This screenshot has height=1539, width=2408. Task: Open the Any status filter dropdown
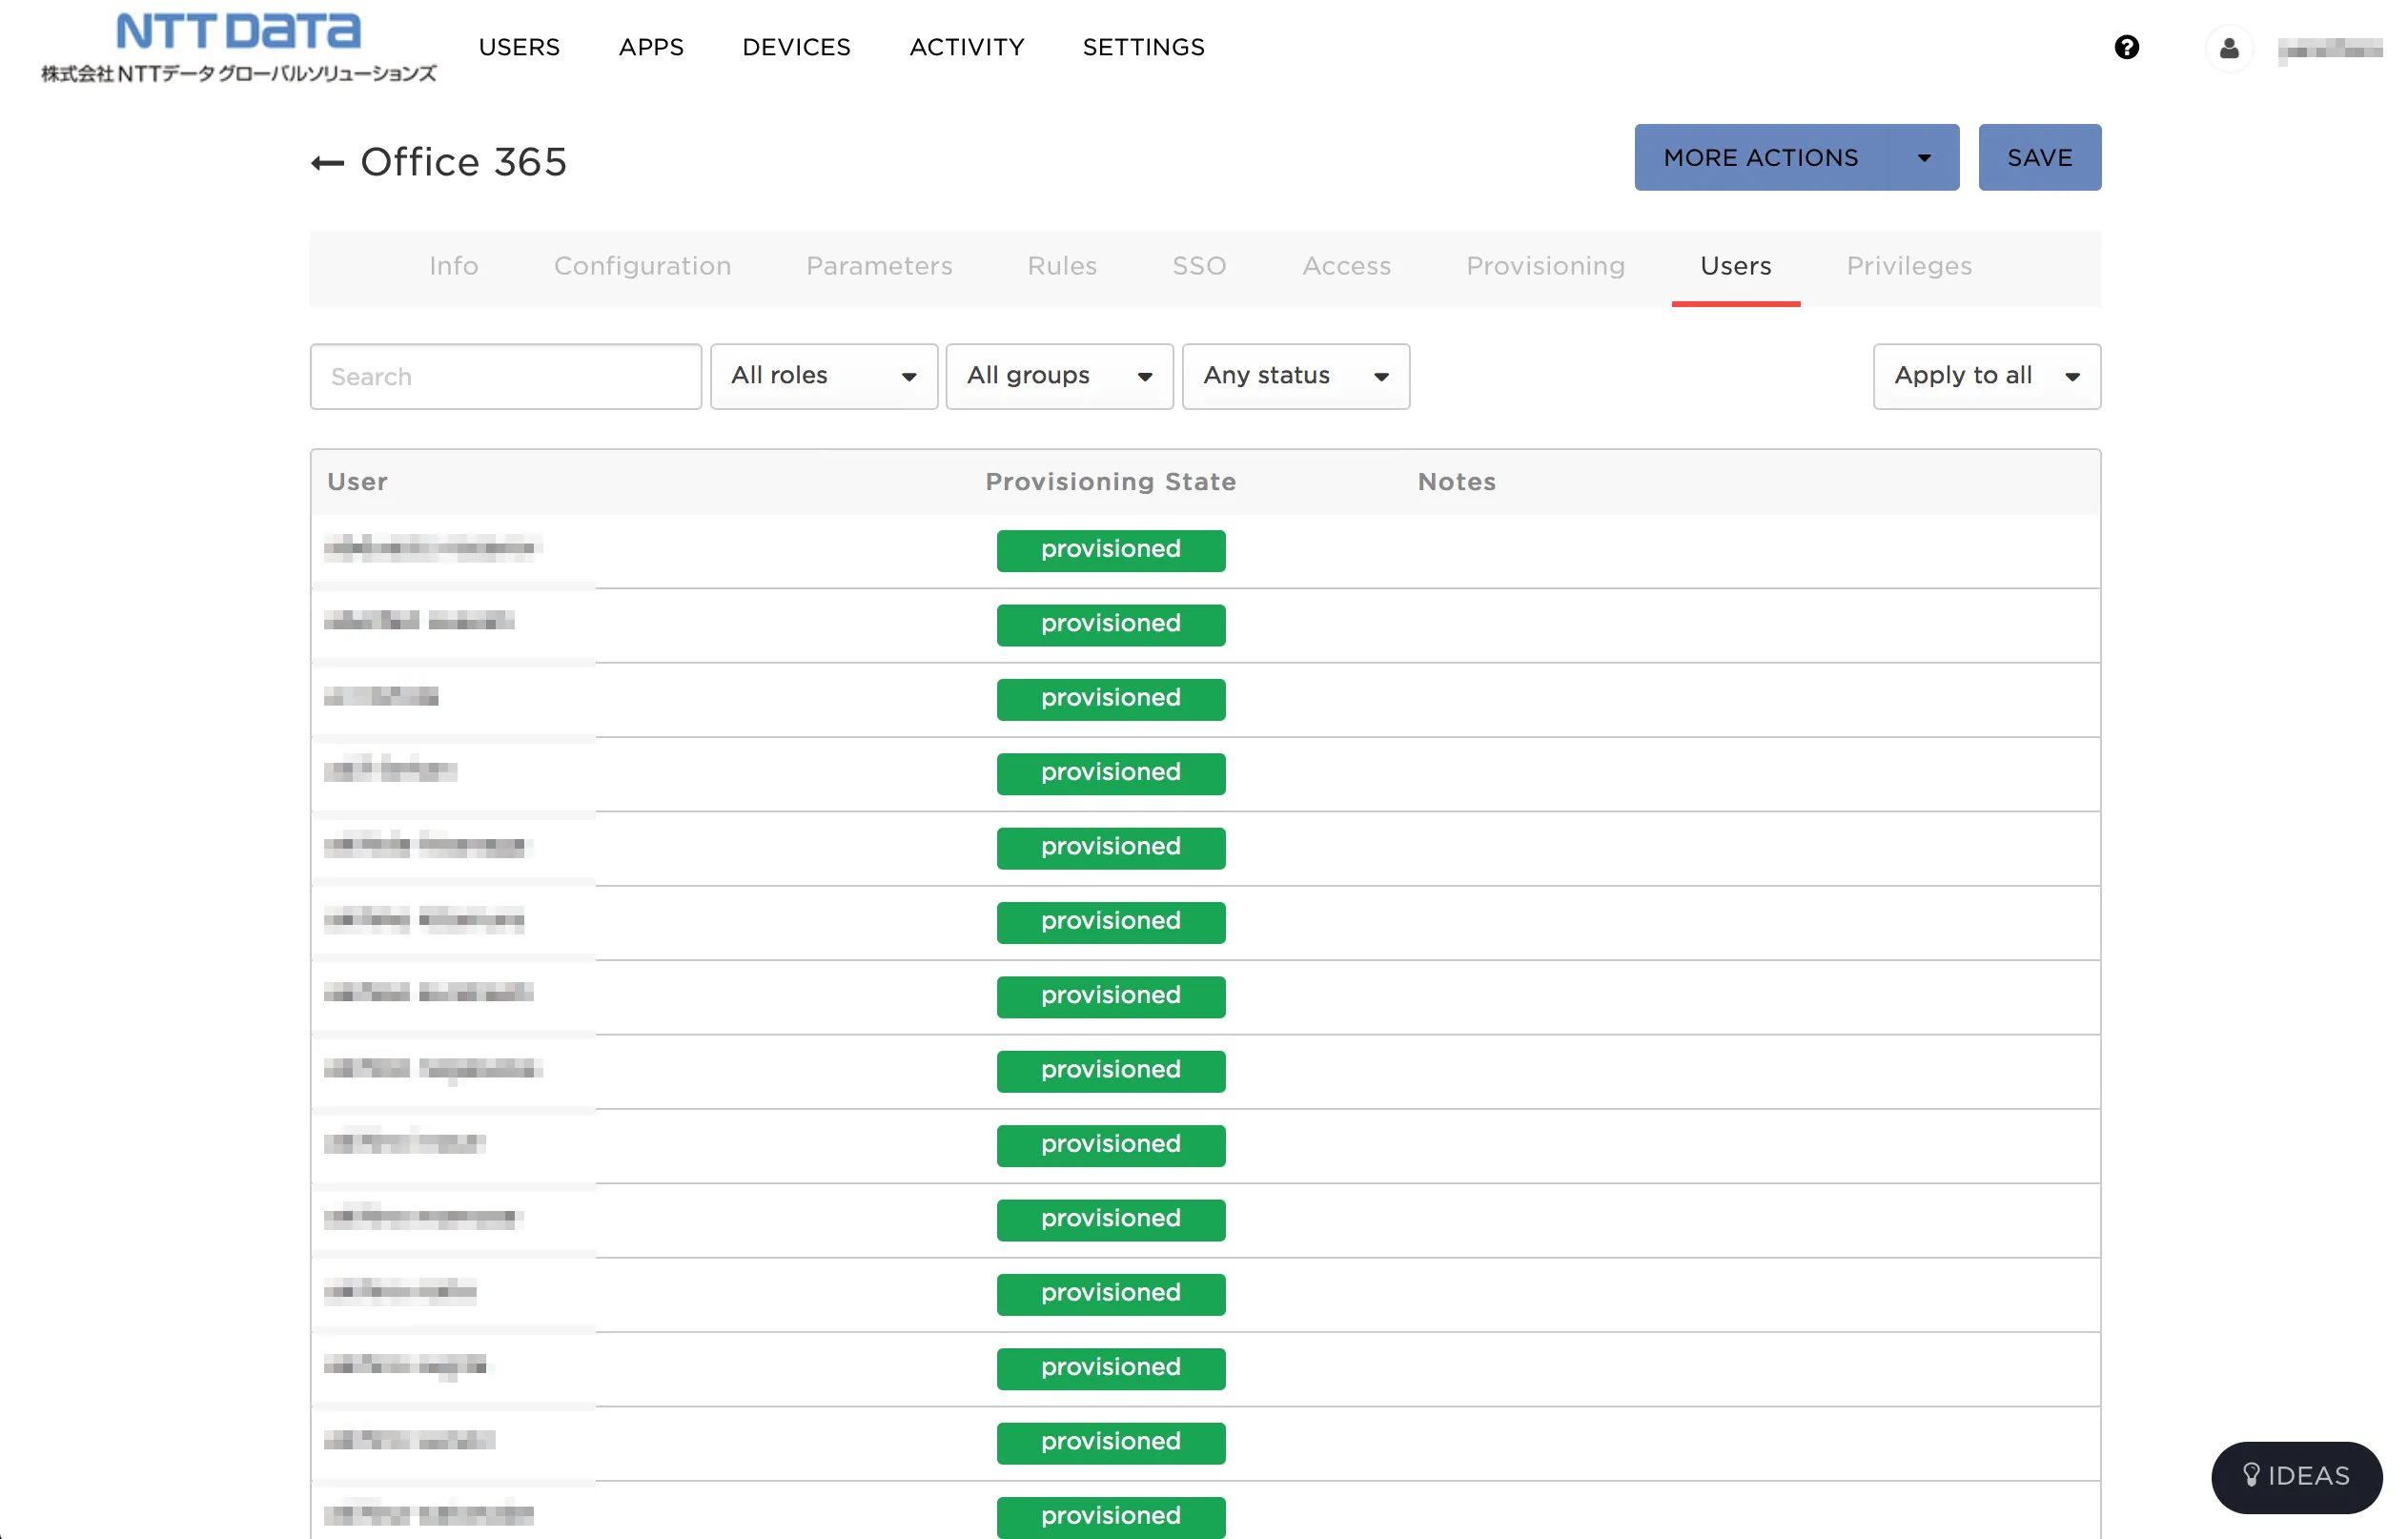pos(1295,376)
